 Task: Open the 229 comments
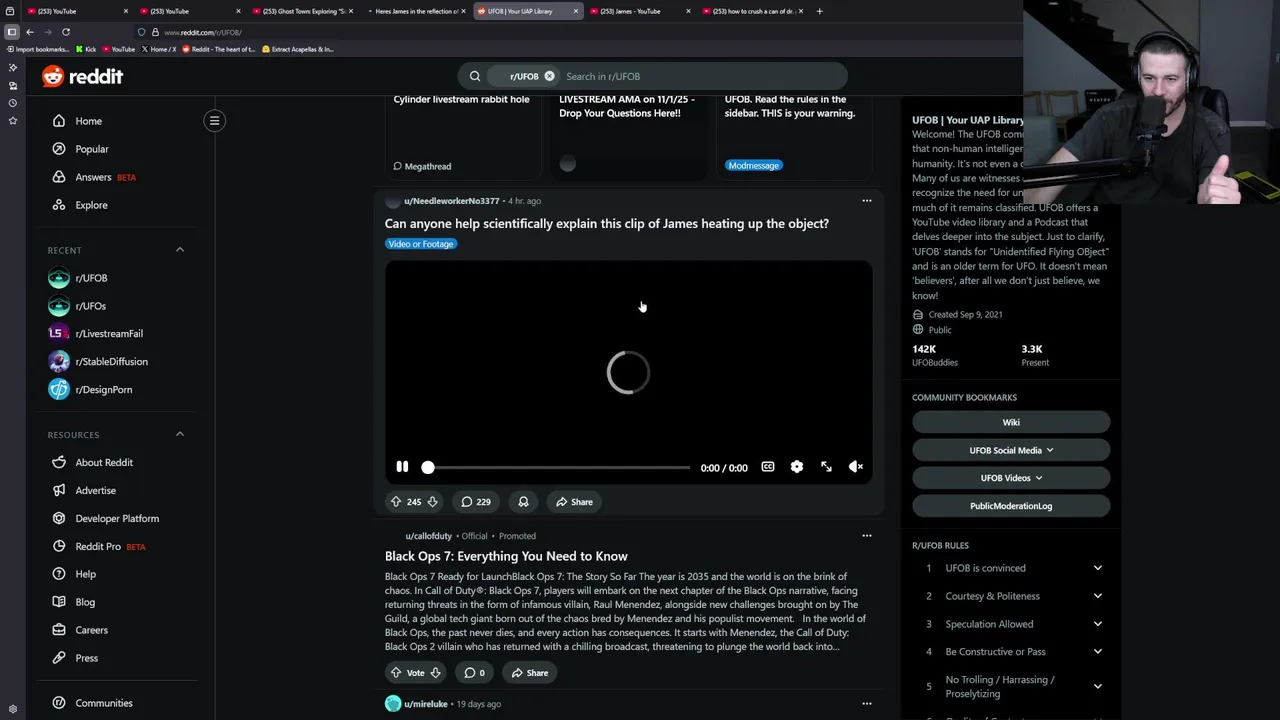pyautogui.click(x=476, y=502)
